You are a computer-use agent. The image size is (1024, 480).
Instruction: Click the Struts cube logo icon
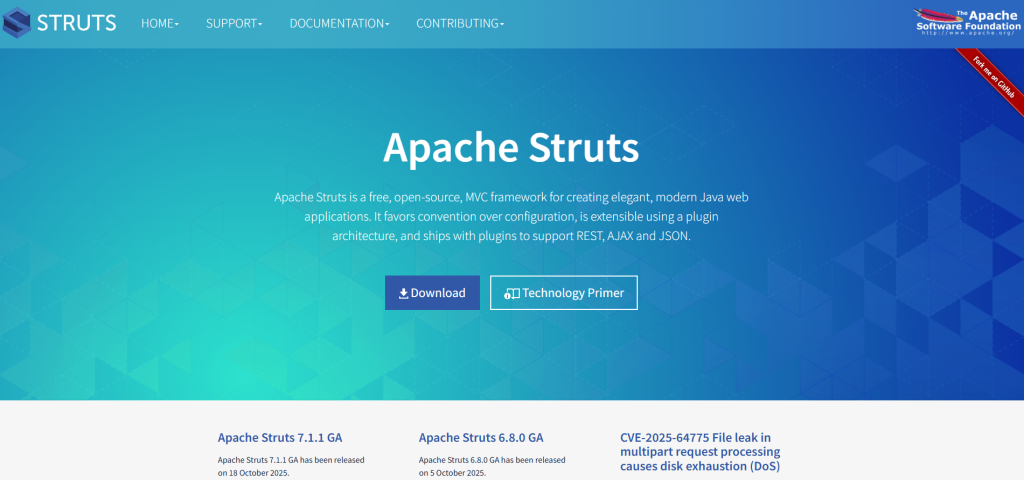click(17, 22)
